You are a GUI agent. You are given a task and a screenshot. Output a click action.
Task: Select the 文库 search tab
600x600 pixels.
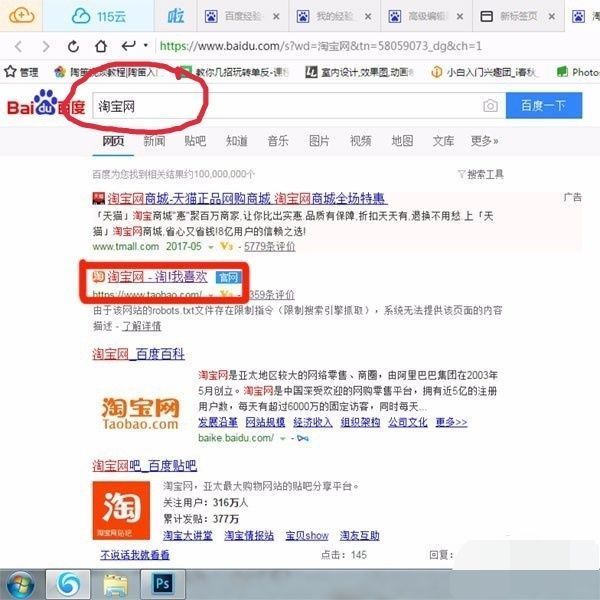tap(443, 141)
